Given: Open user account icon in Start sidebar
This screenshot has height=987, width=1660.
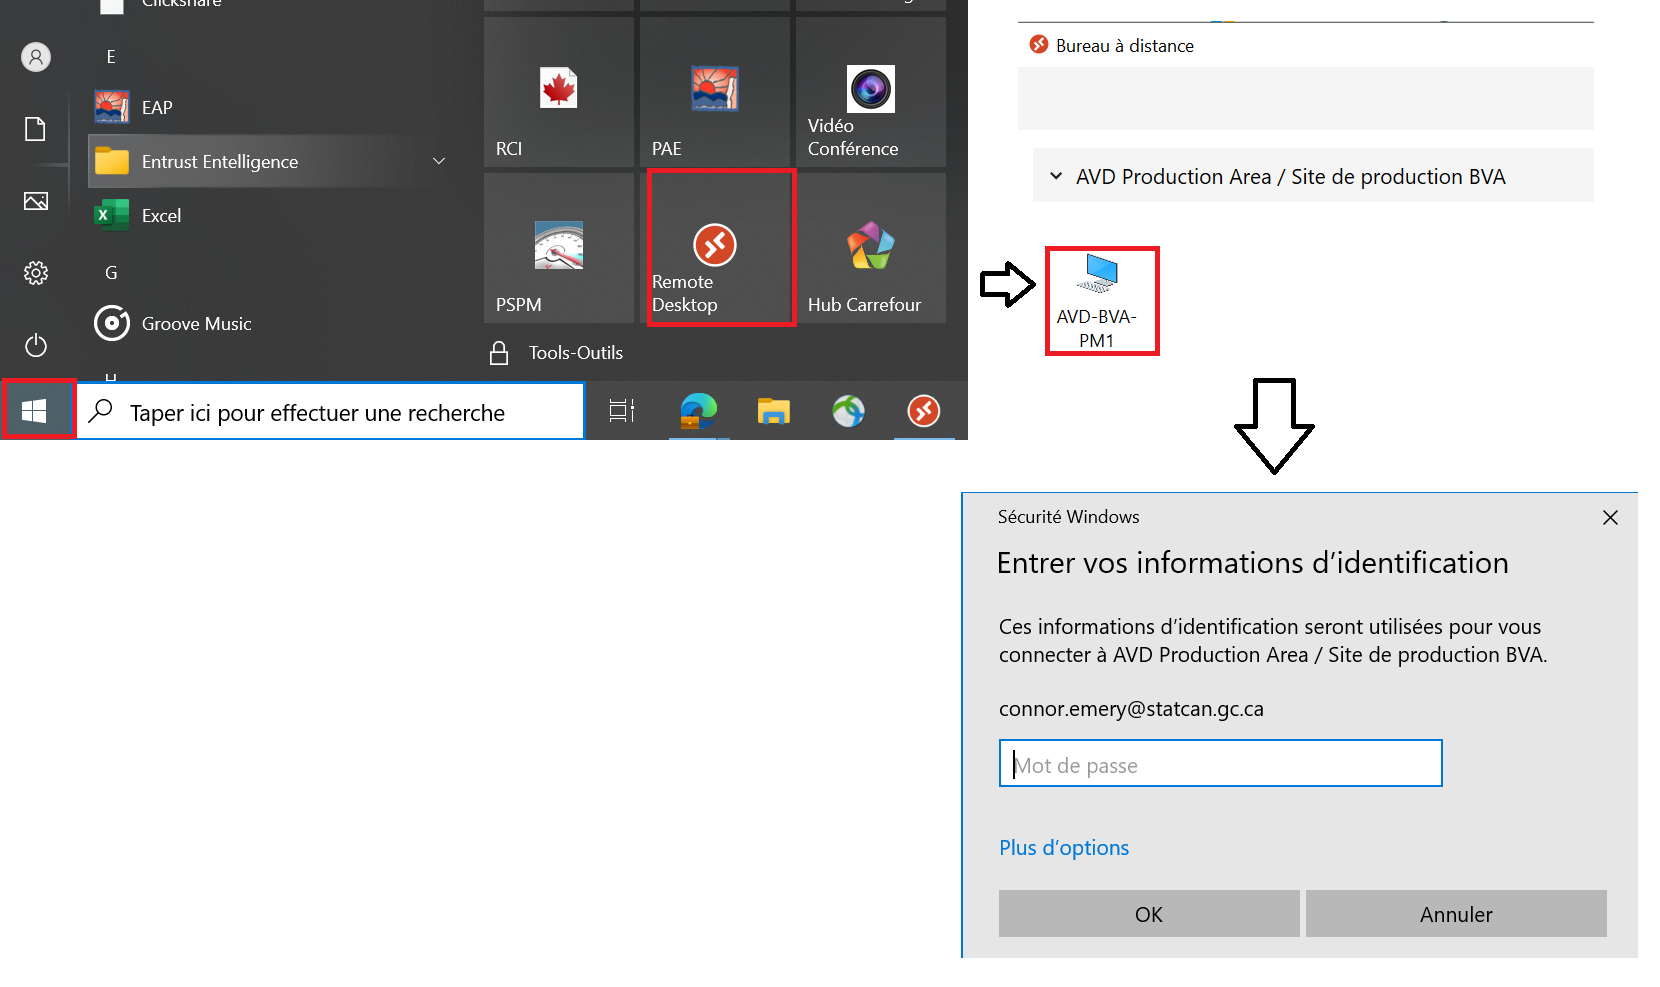Looking at the screenshot, I should pos(36,57).
